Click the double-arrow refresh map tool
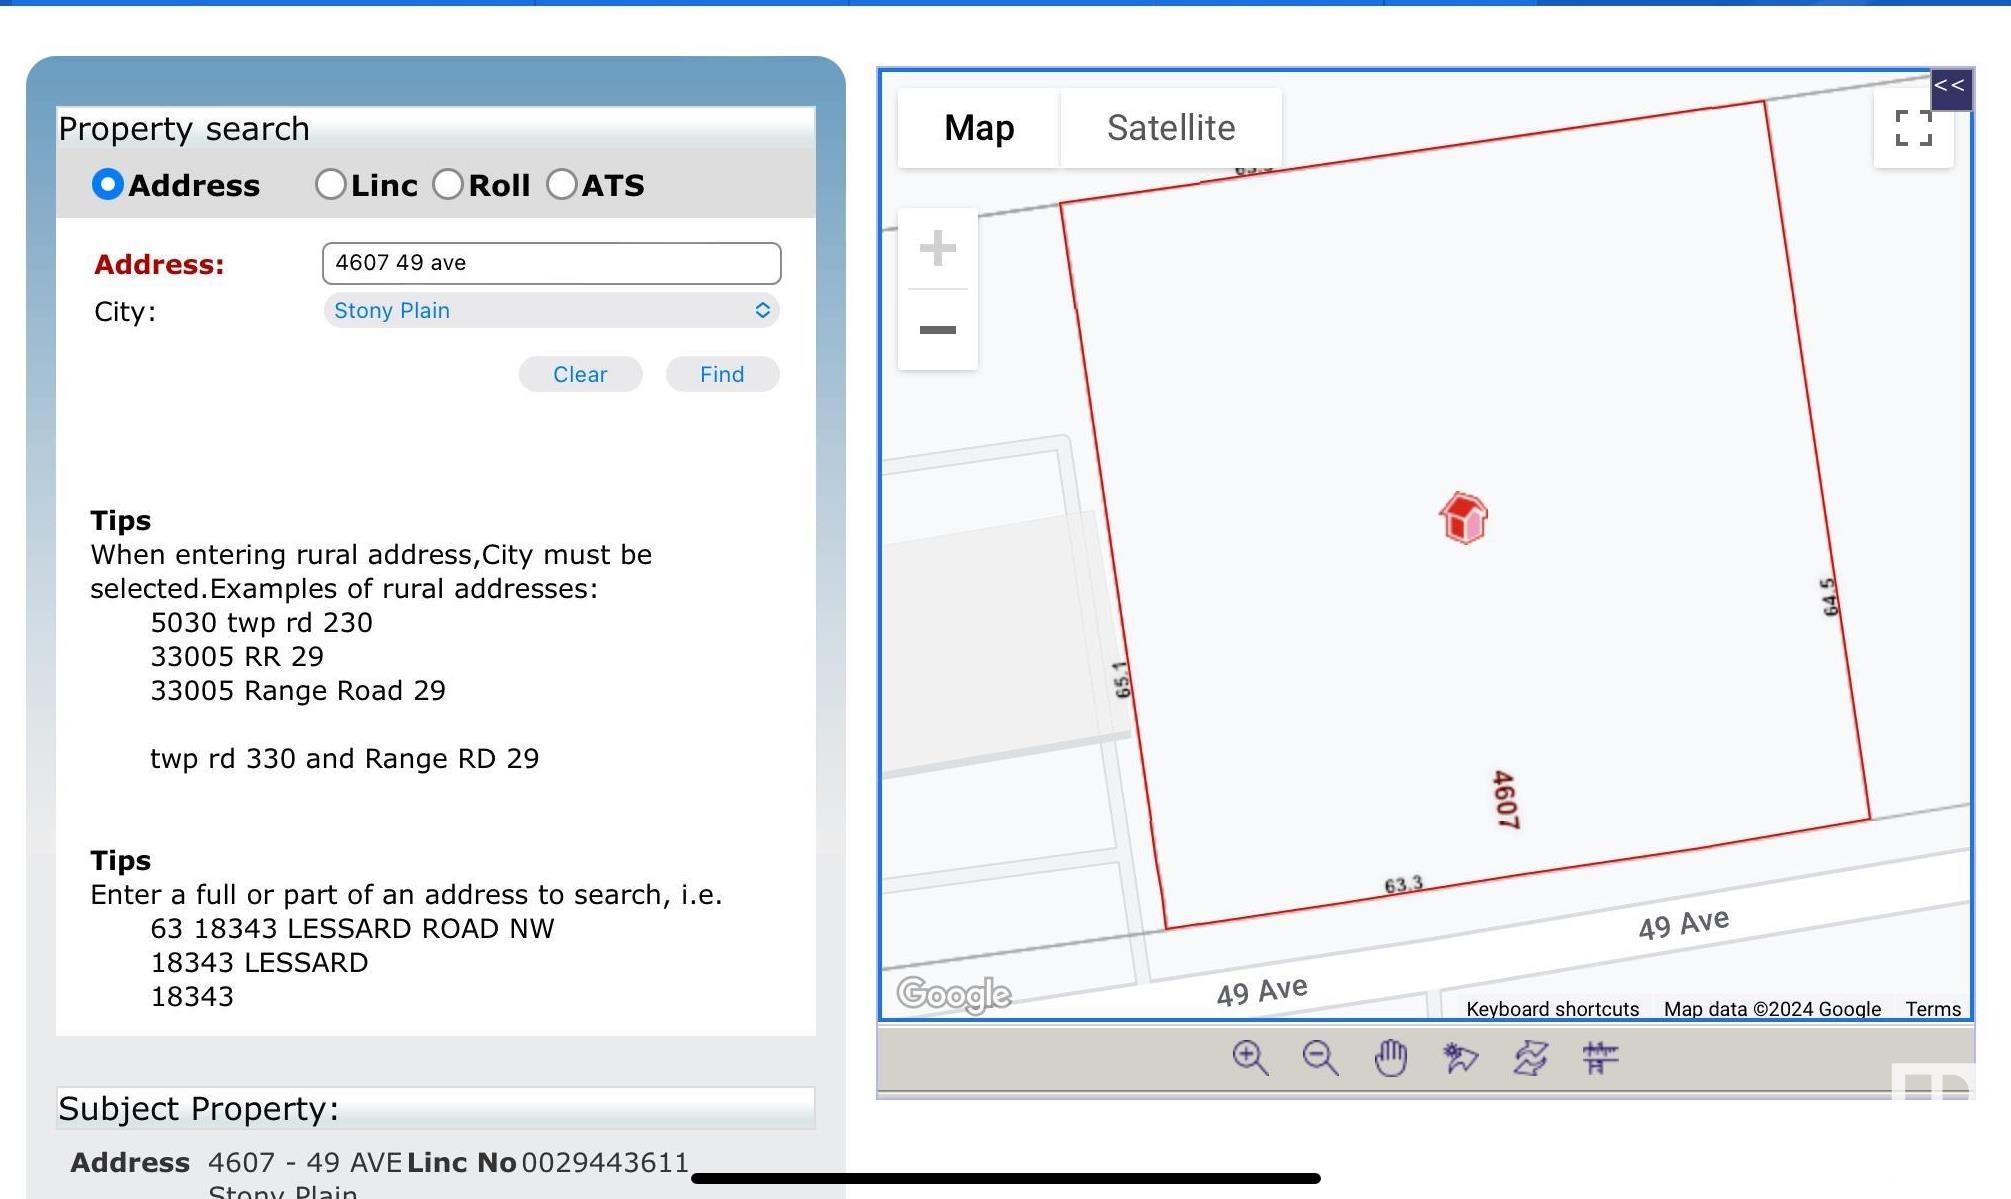The image size is (2011, 1199). point(1530,1057)
